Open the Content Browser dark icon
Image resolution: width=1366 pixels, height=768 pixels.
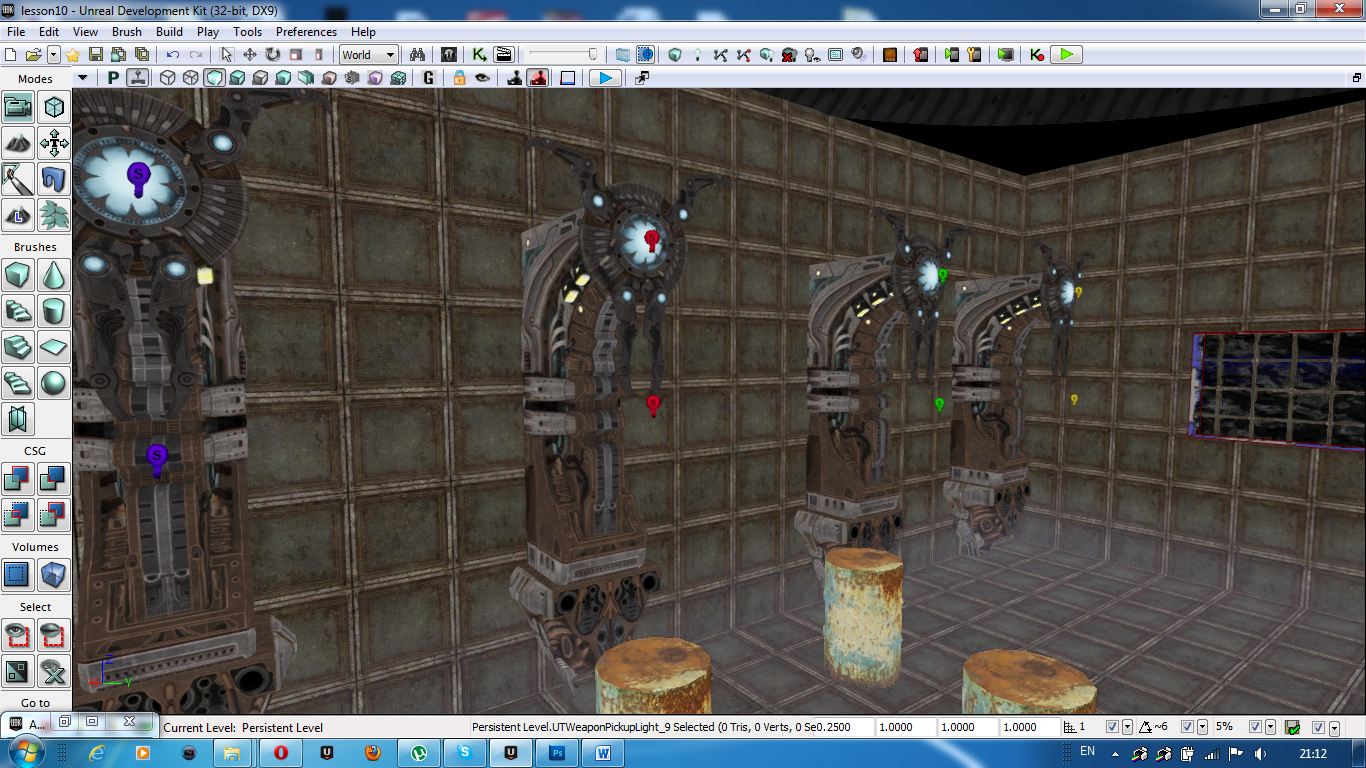[449, 55]
